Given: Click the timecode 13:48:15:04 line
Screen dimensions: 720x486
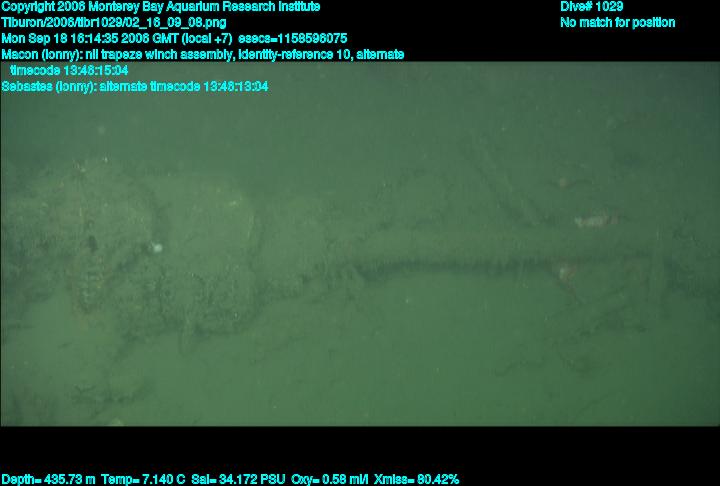Looking at the screenshot, I should [68, 71].
